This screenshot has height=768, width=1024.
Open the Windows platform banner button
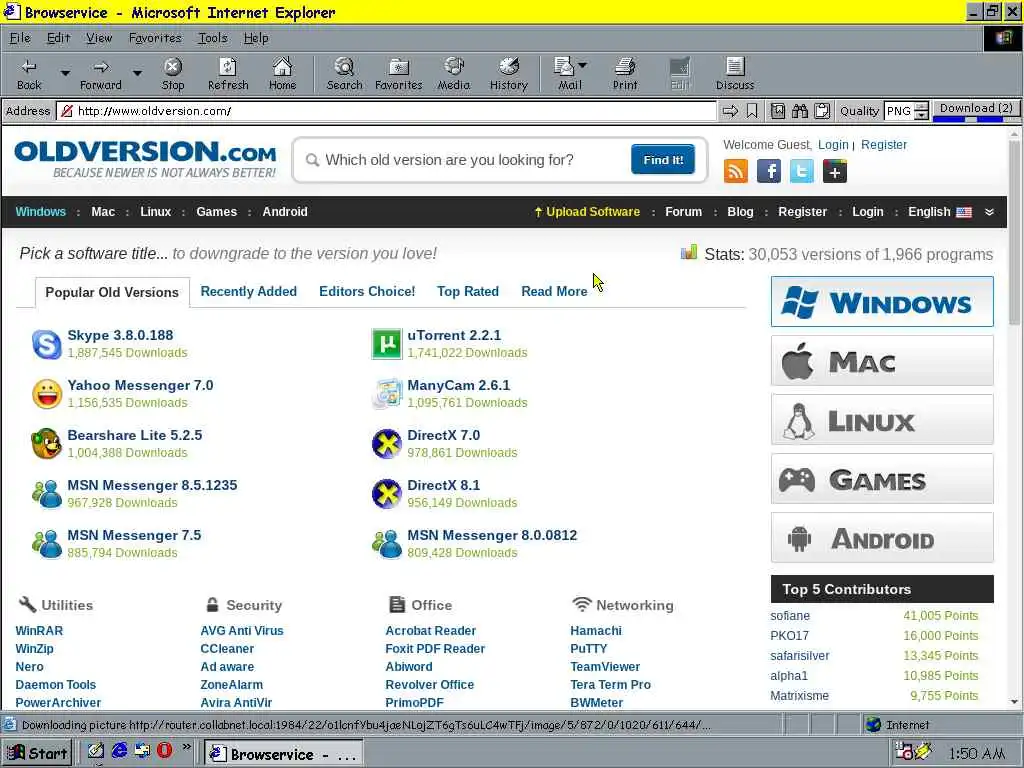pos(882,302)
